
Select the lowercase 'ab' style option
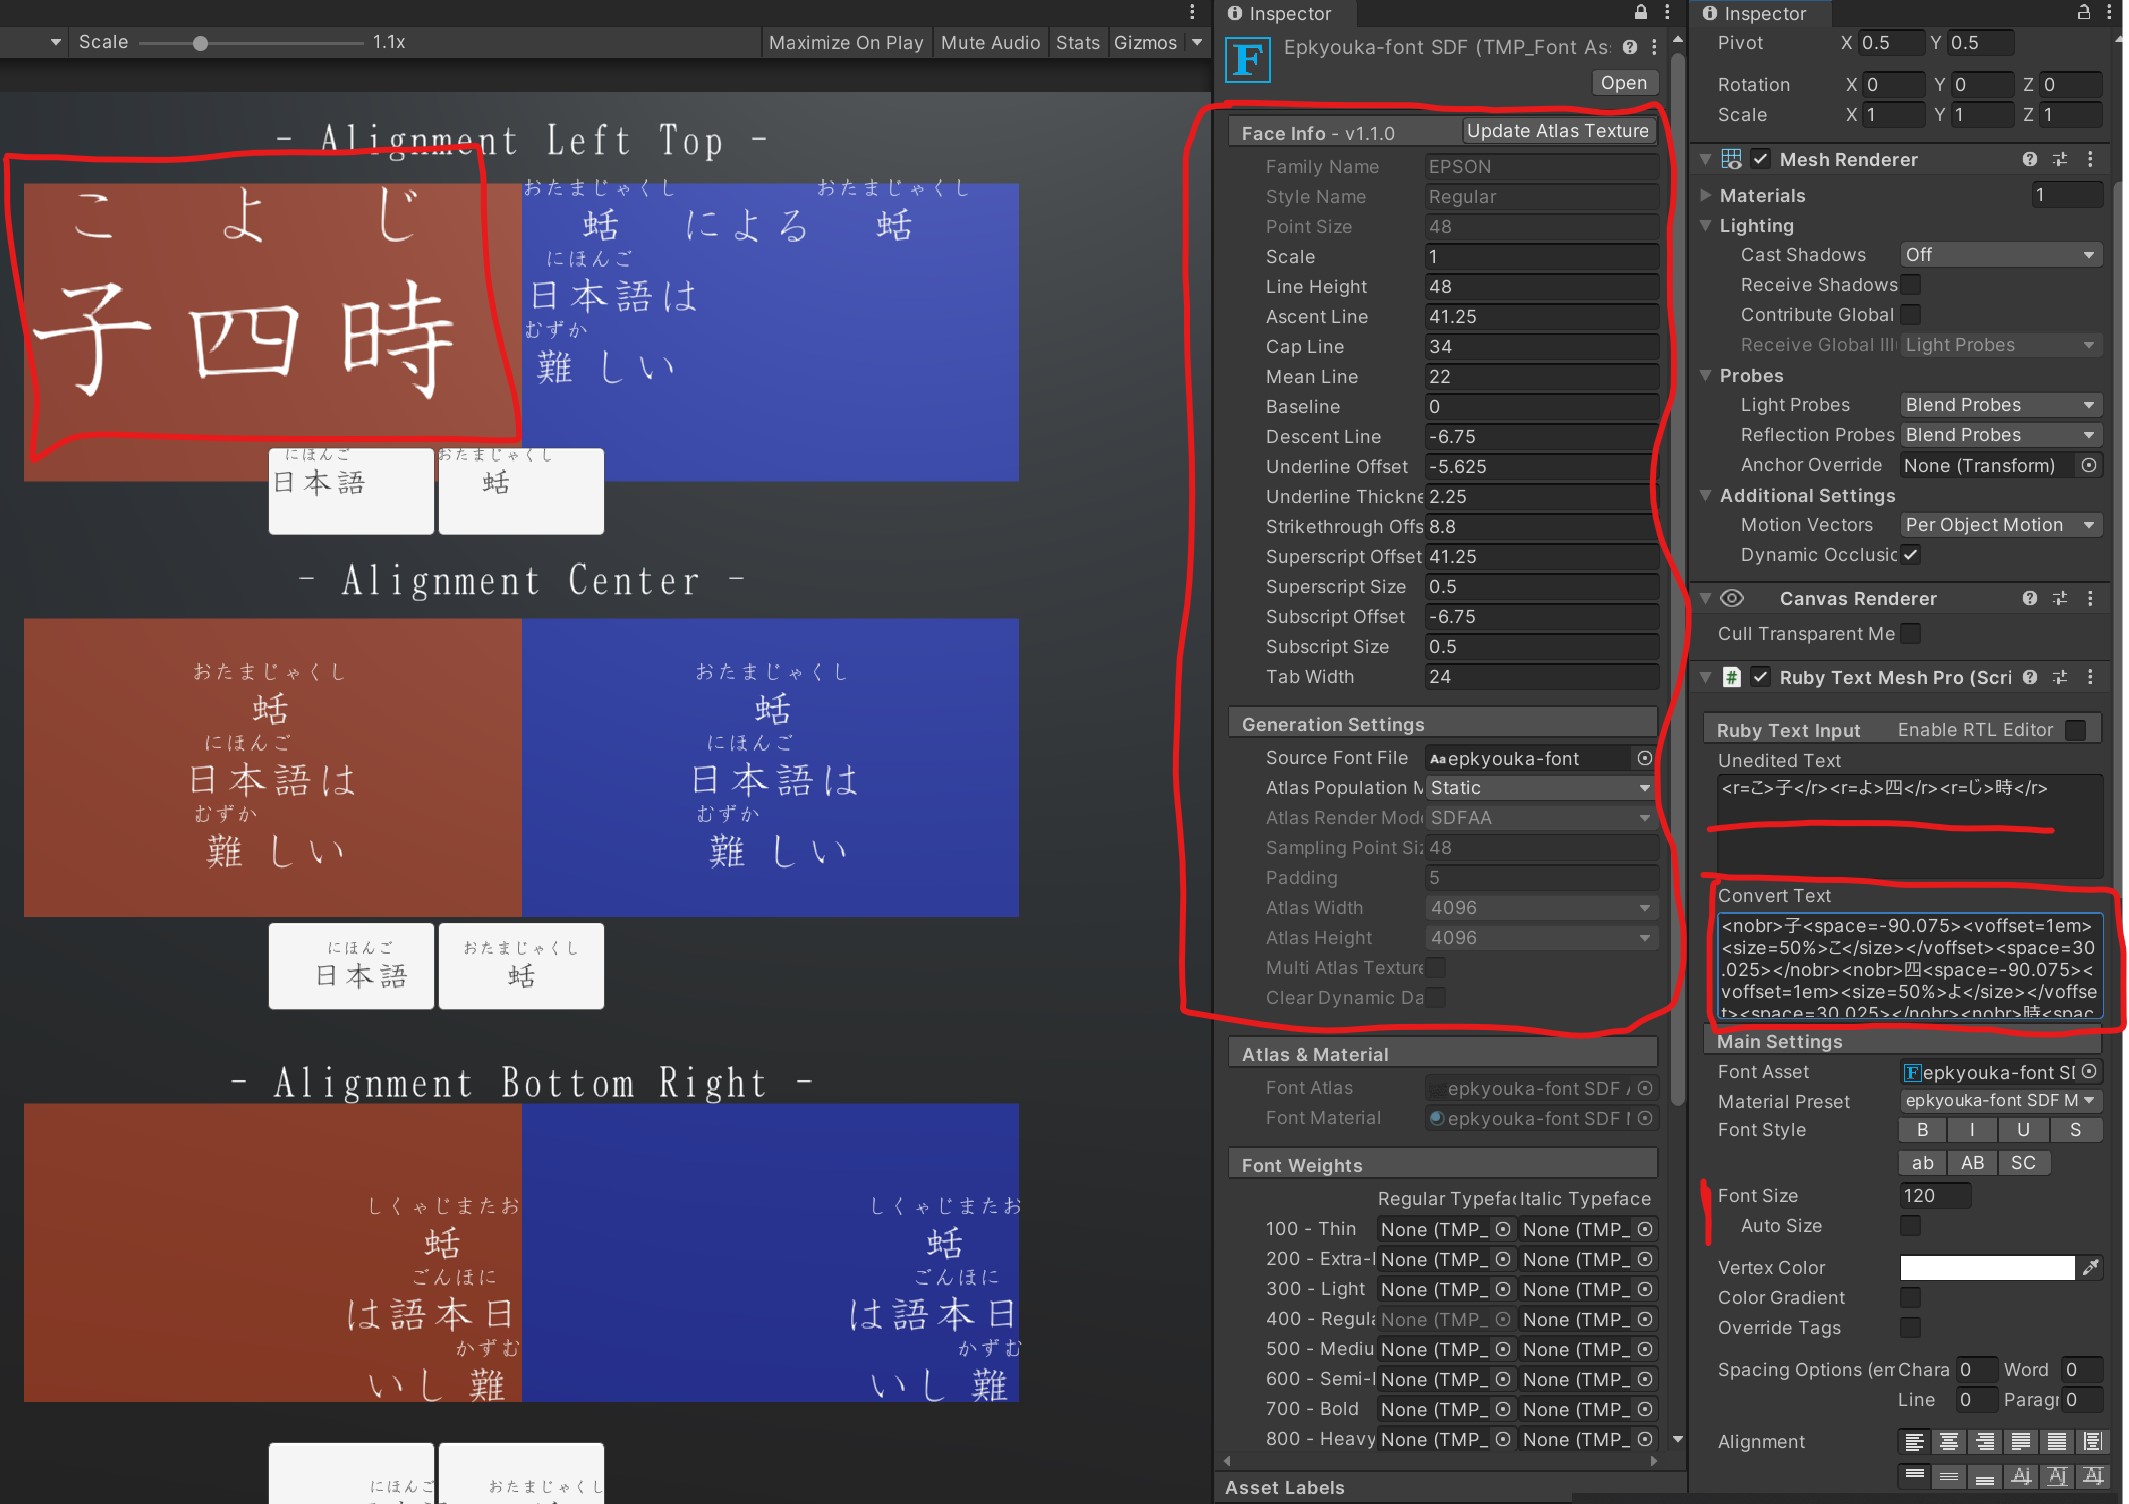pos(1921,1162)
